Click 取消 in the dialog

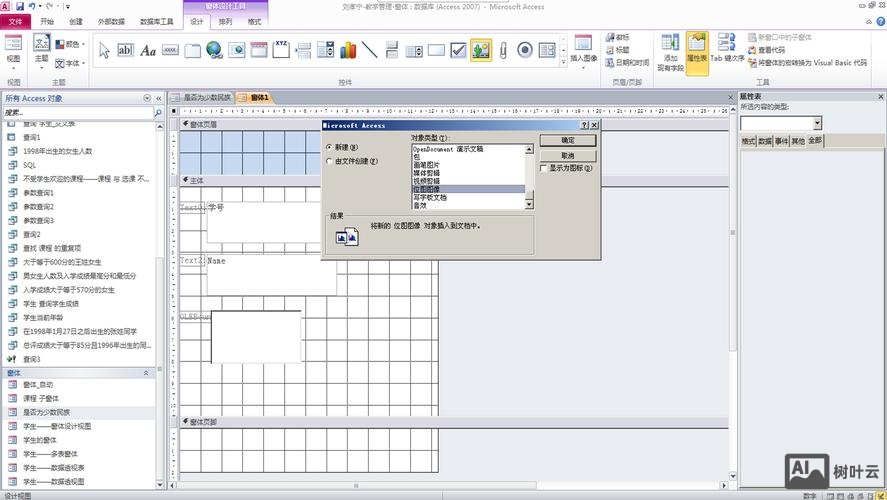[568, 156]
